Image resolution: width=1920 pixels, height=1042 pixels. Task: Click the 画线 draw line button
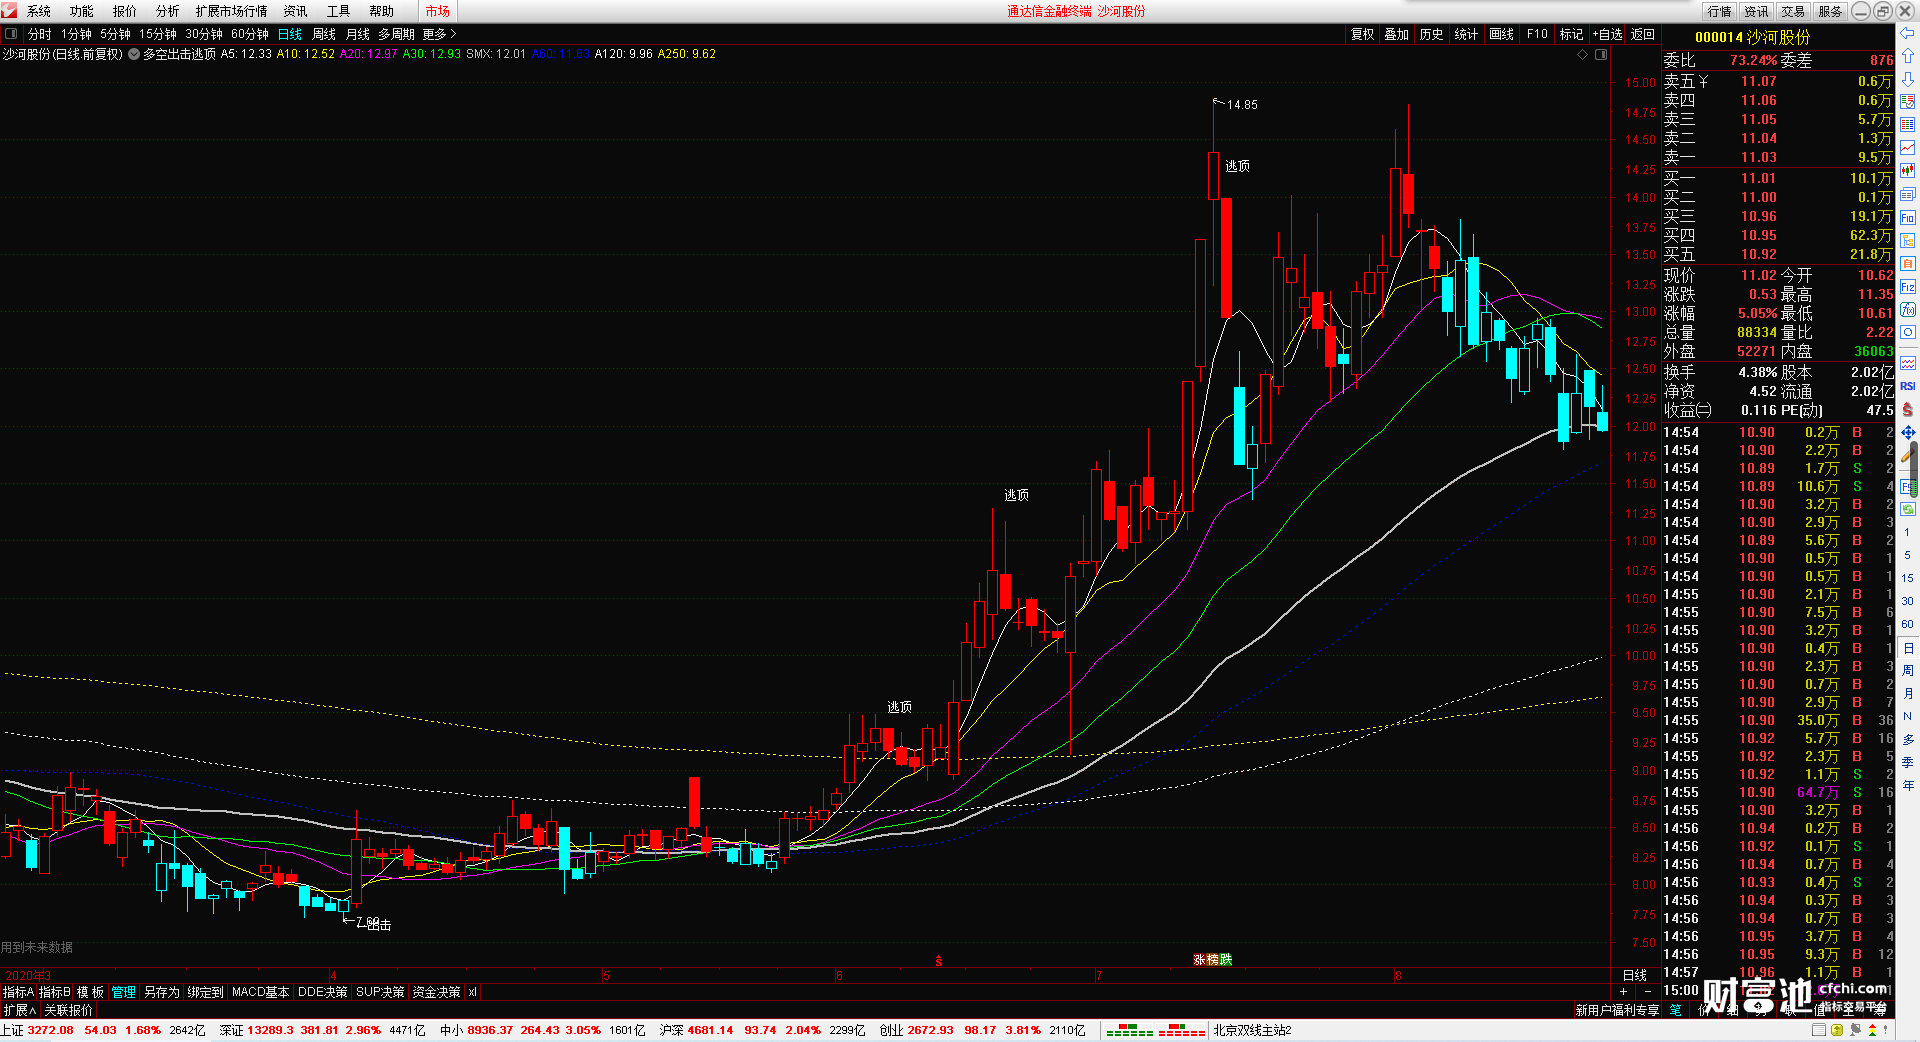(x=1501, y=34)
